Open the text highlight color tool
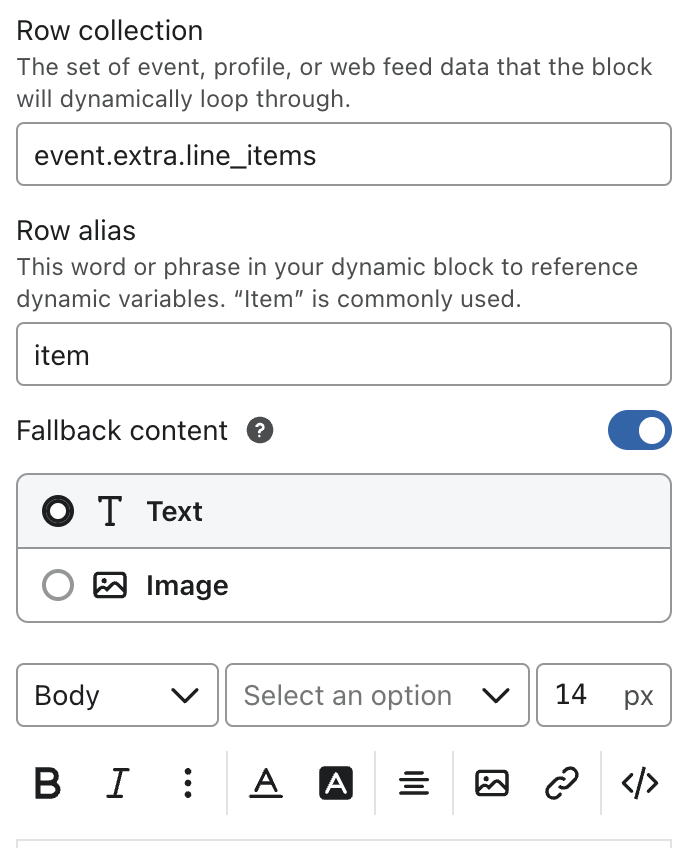The image size is (698, 848). click(336, 784)
